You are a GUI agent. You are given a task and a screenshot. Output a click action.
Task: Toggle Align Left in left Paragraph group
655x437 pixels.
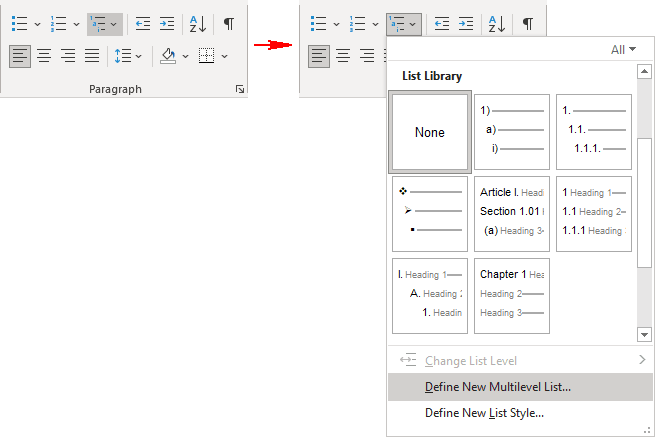click(20, 56)
